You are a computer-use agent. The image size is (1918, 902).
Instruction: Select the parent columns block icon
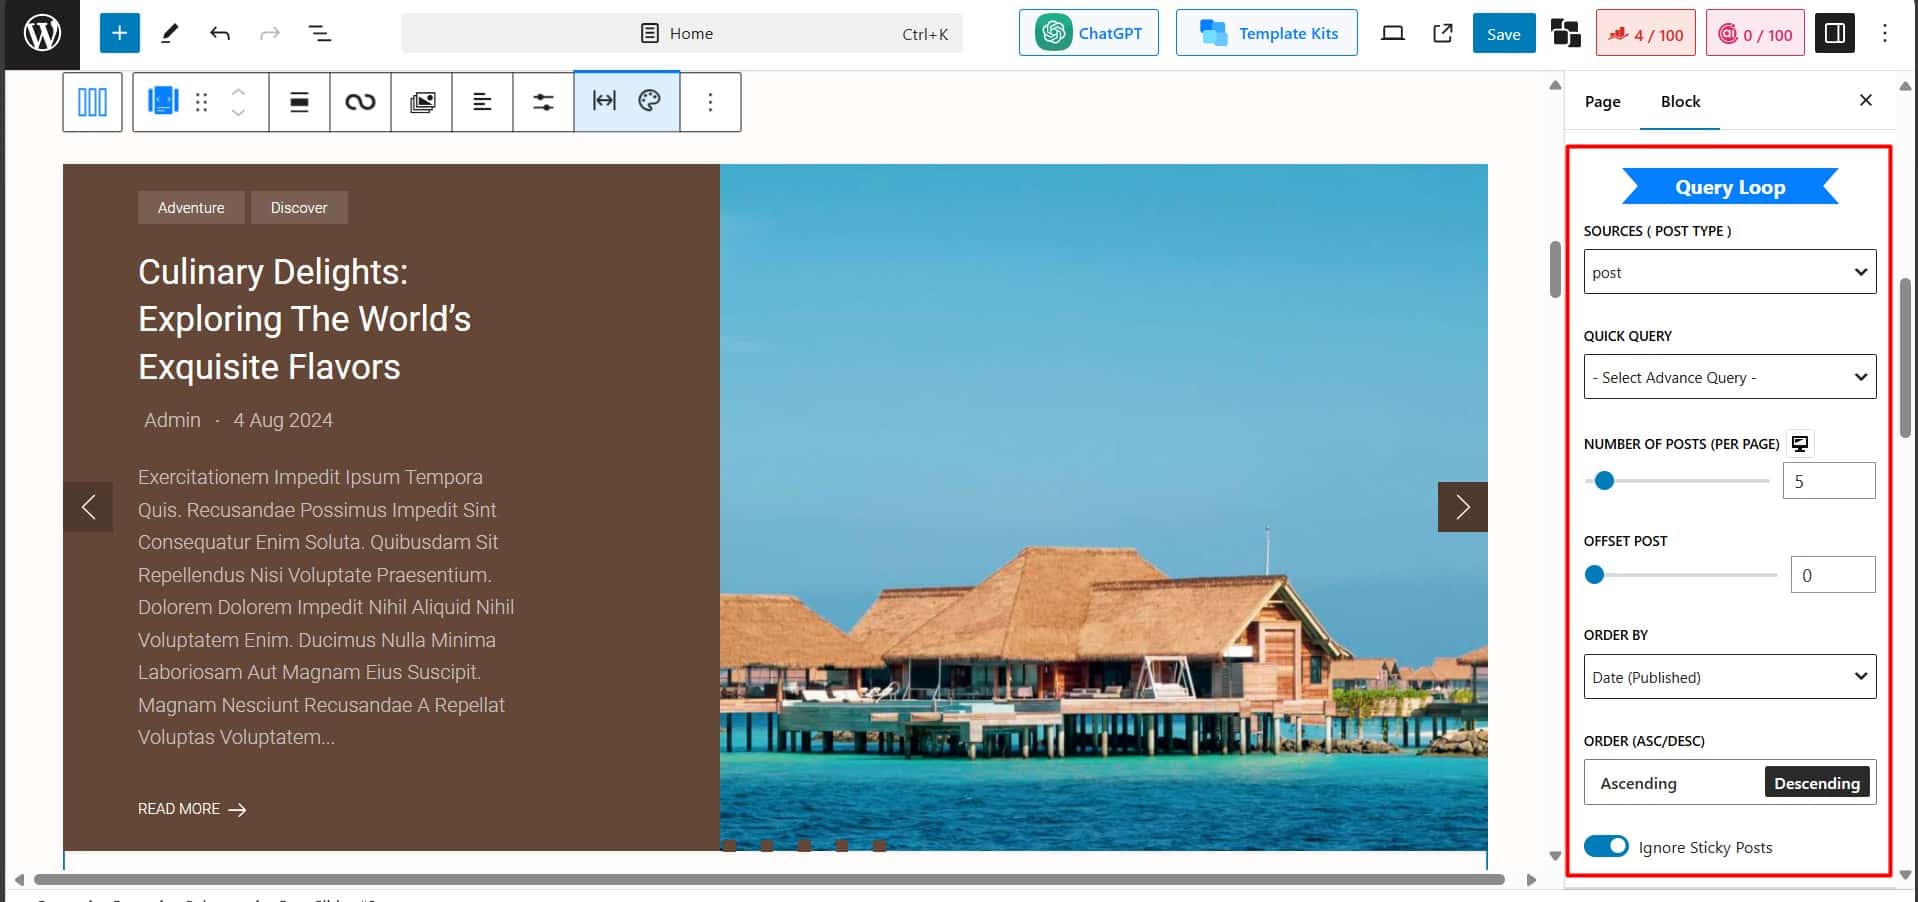(x=92, y=102)
